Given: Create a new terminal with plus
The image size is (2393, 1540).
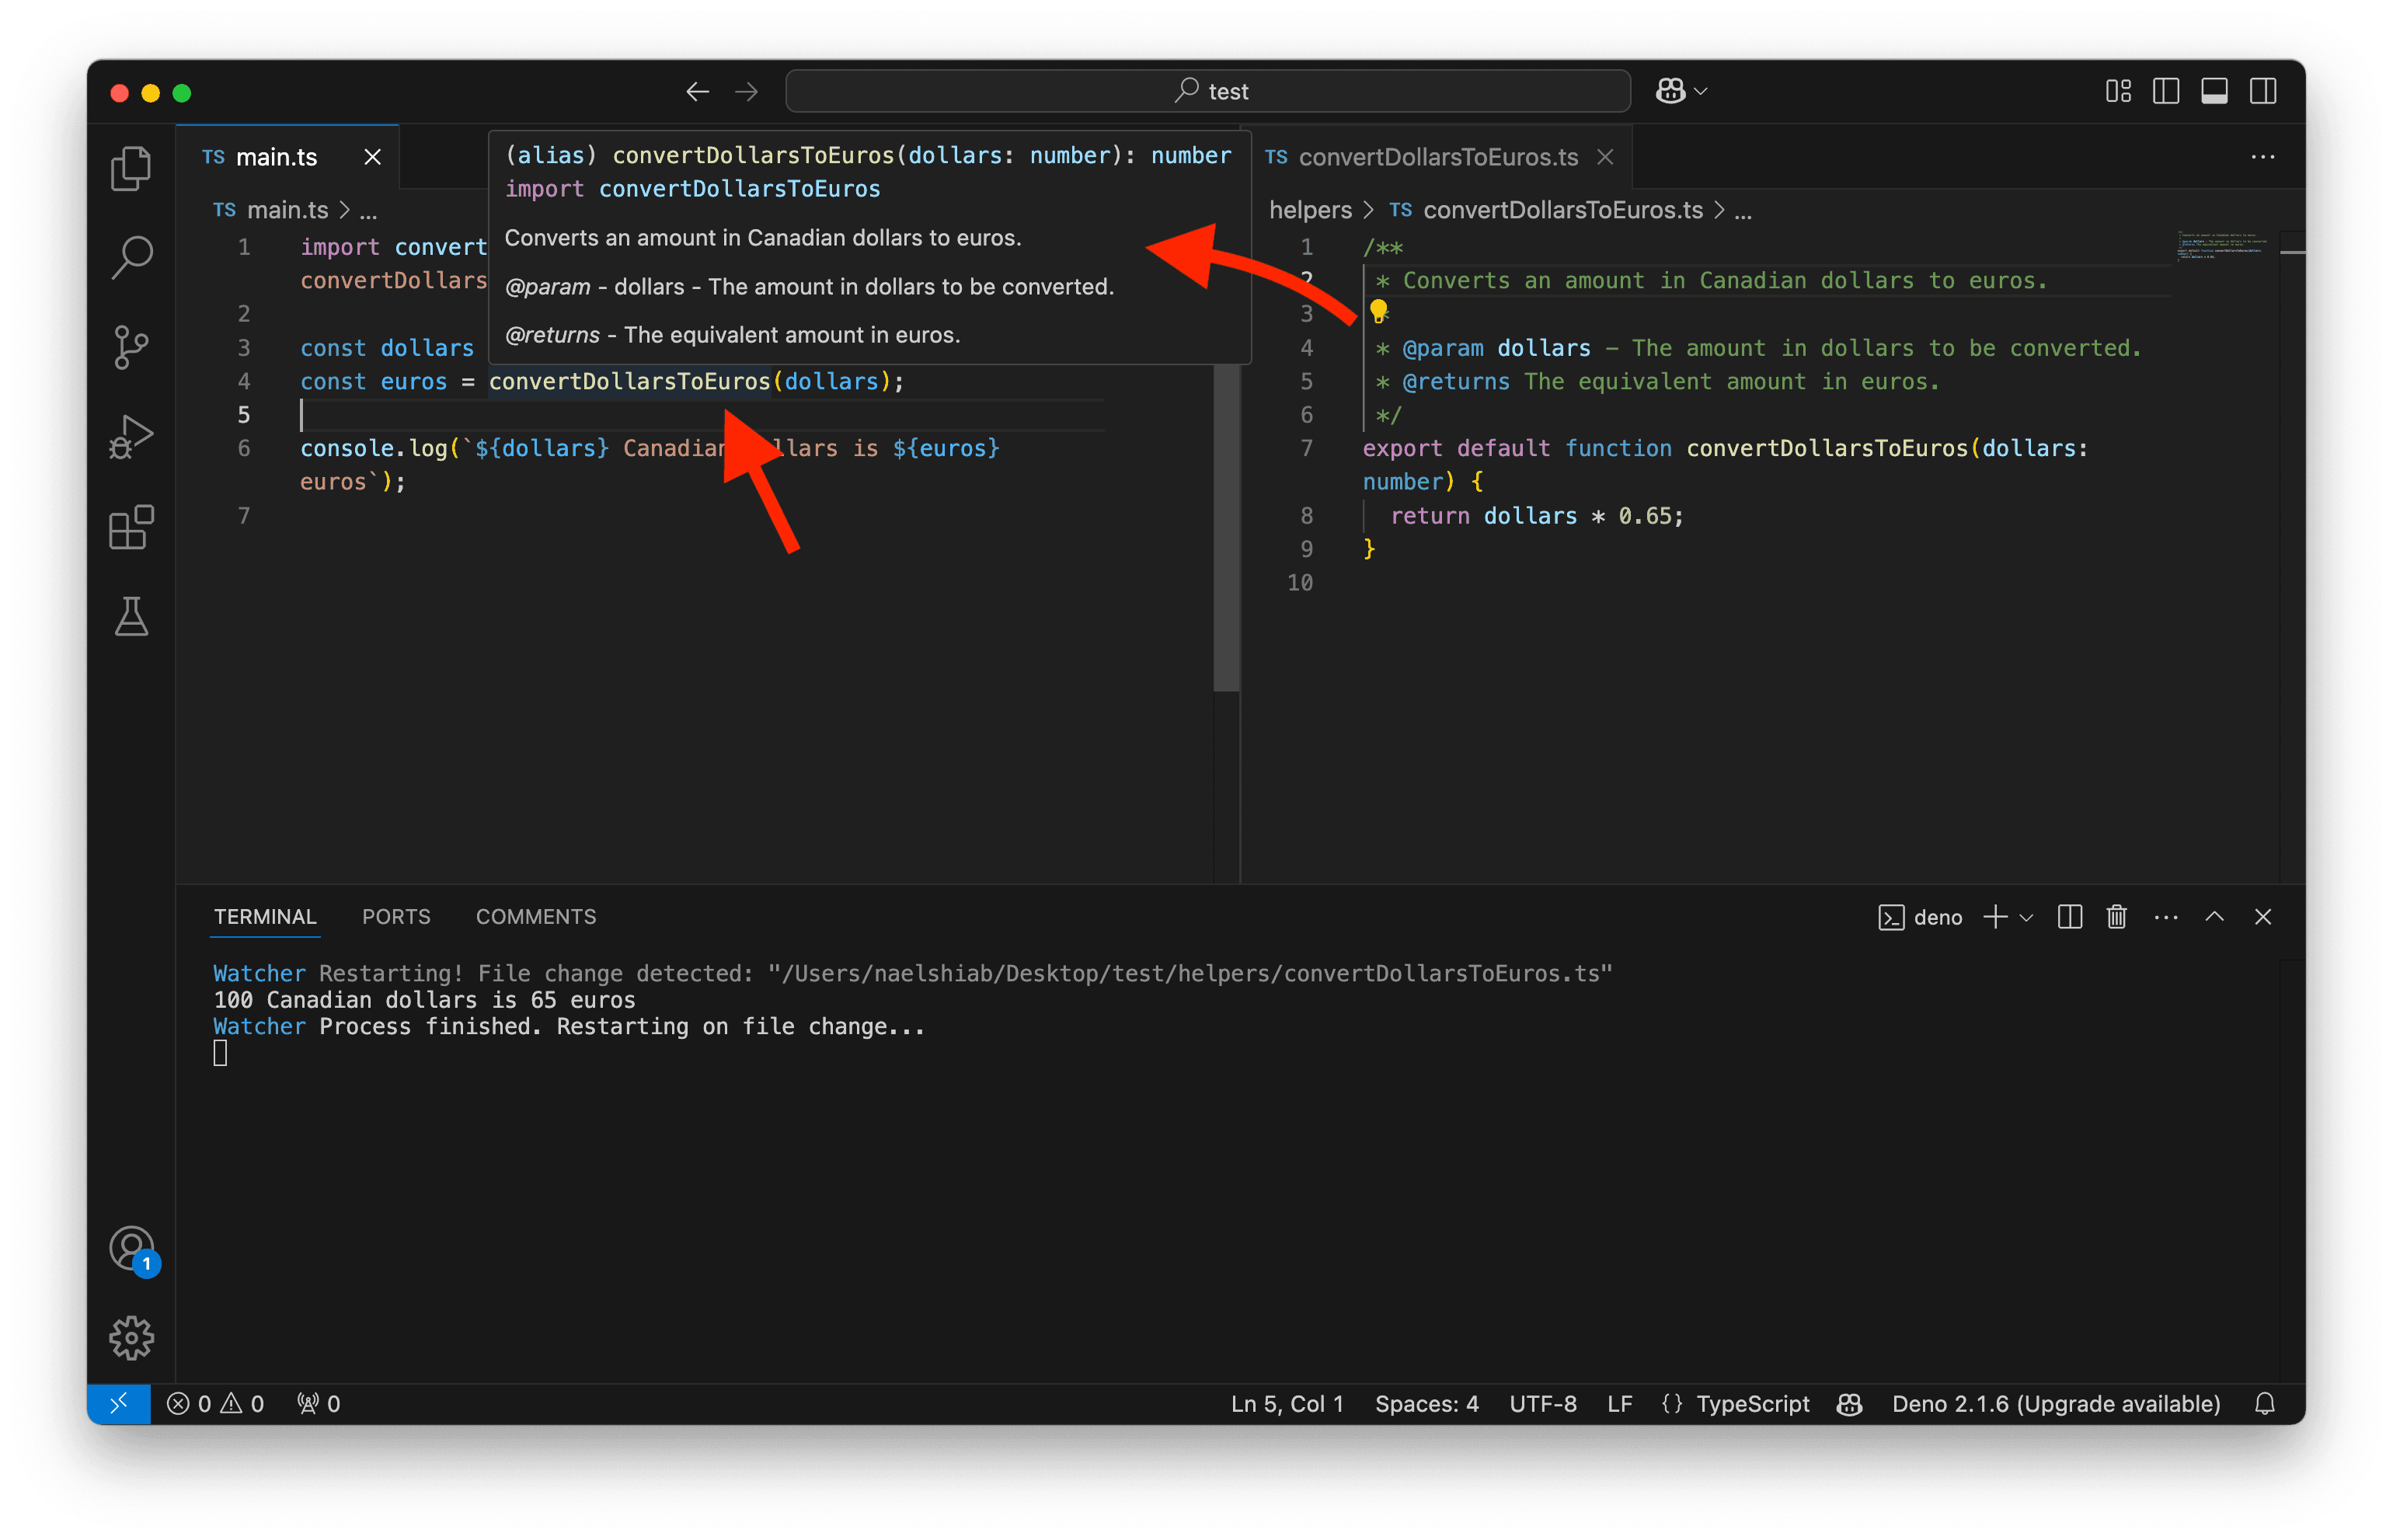Looking at the screenshot, I should coord(1994,917).
